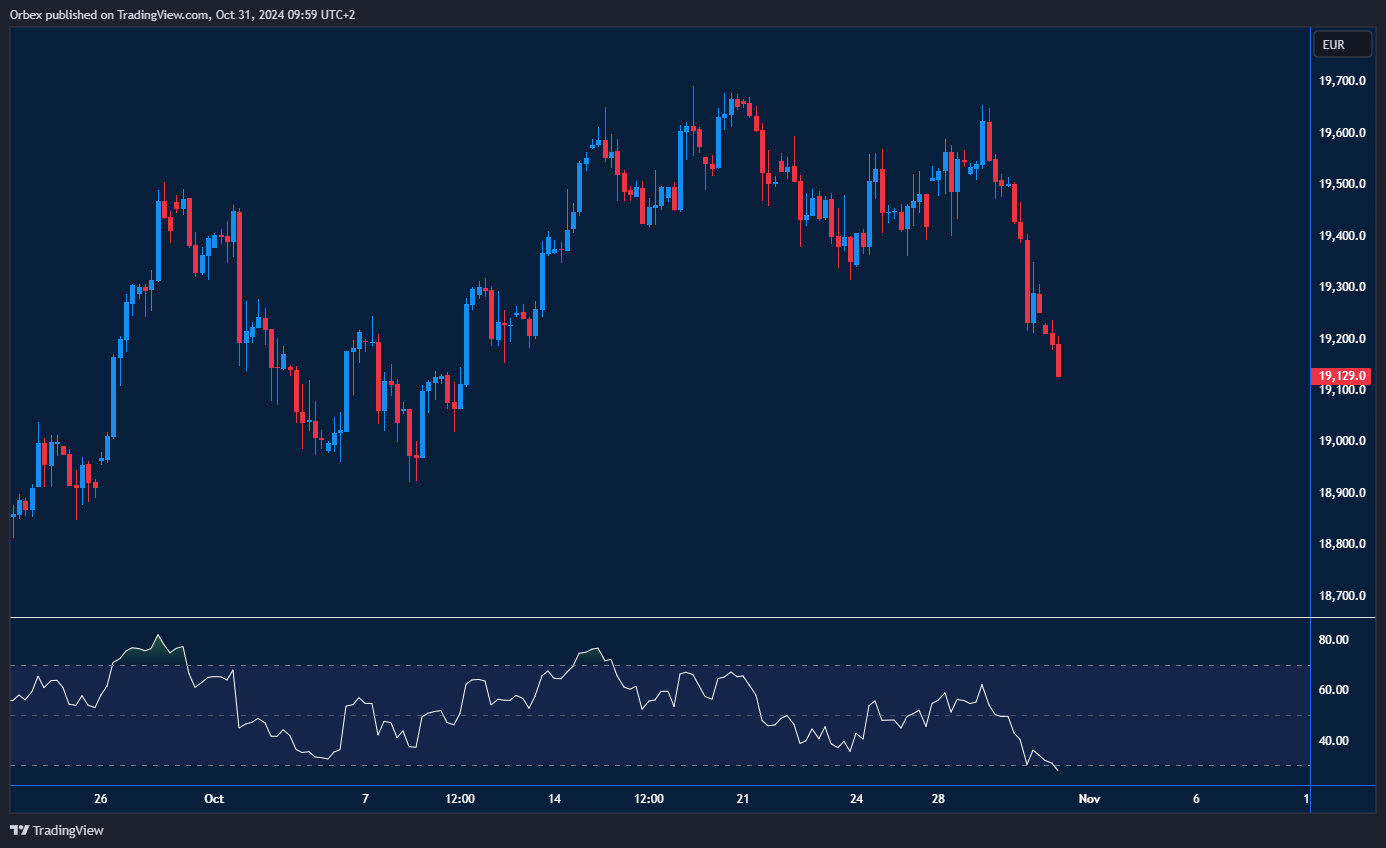This screenshot has width=1386, height=848.
Task: Click the 18,700.0 price axis label
Action: [1342, 596]
